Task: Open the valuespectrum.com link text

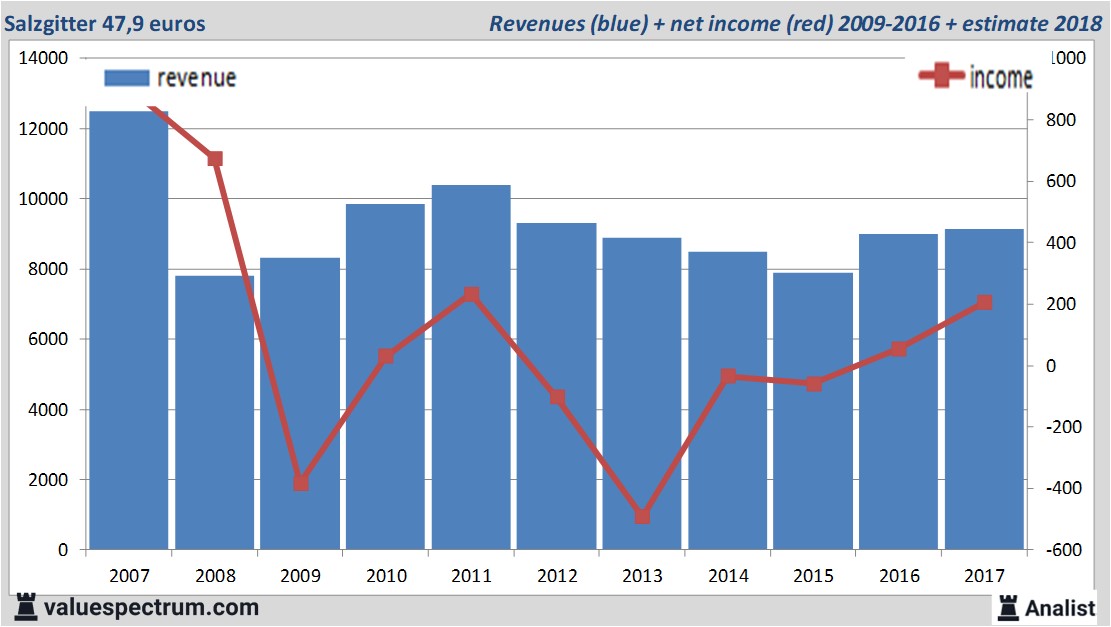Action: (x=152, y=608)
